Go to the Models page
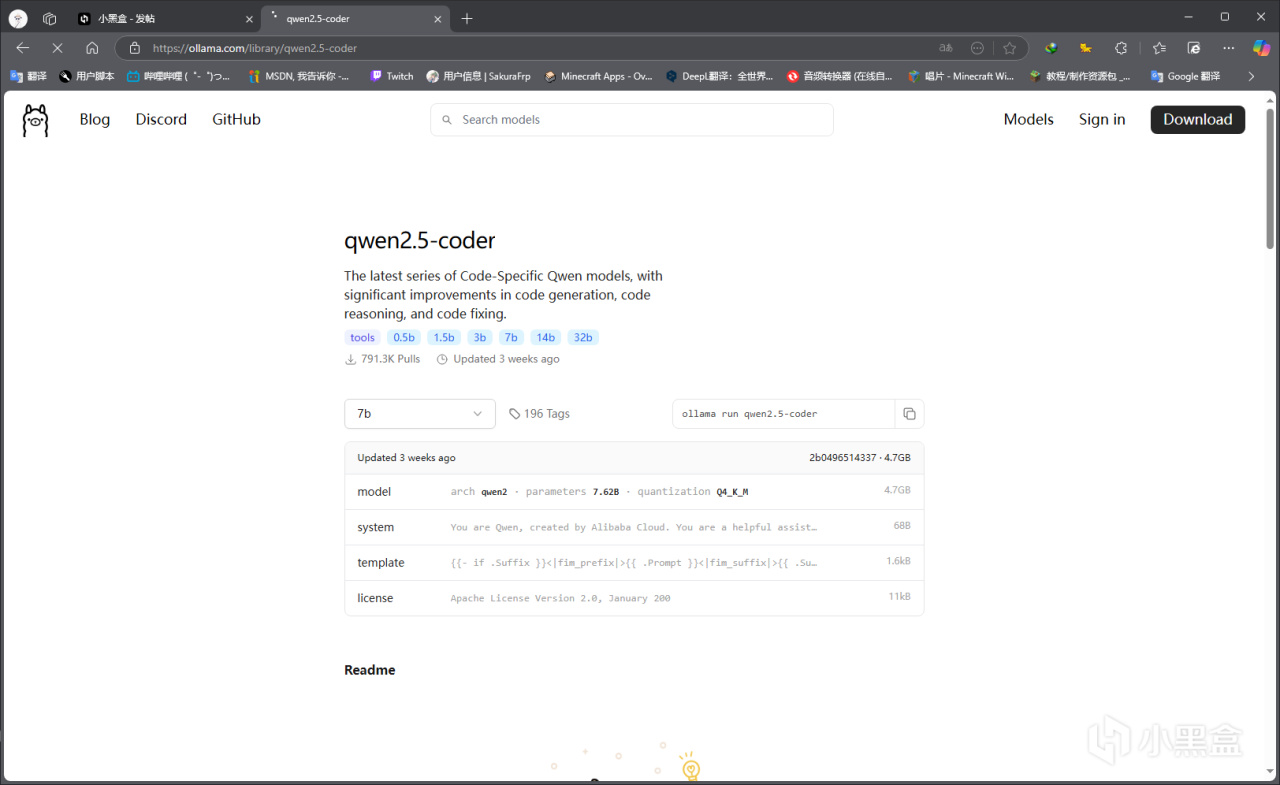Viewport: 1280px width, 785px height. point(1029,120)
